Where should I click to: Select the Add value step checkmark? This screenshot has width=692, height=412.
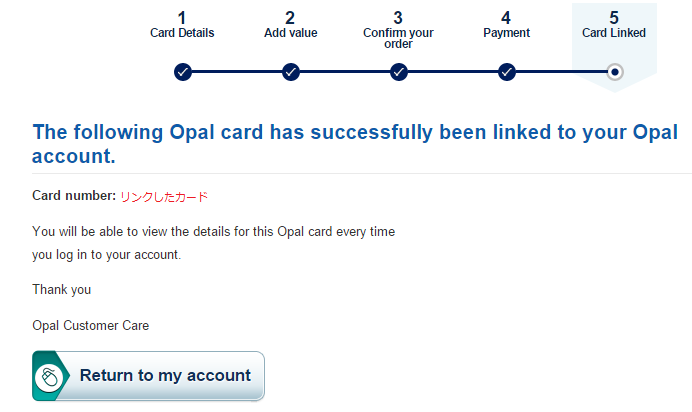[x=291, y=72]
